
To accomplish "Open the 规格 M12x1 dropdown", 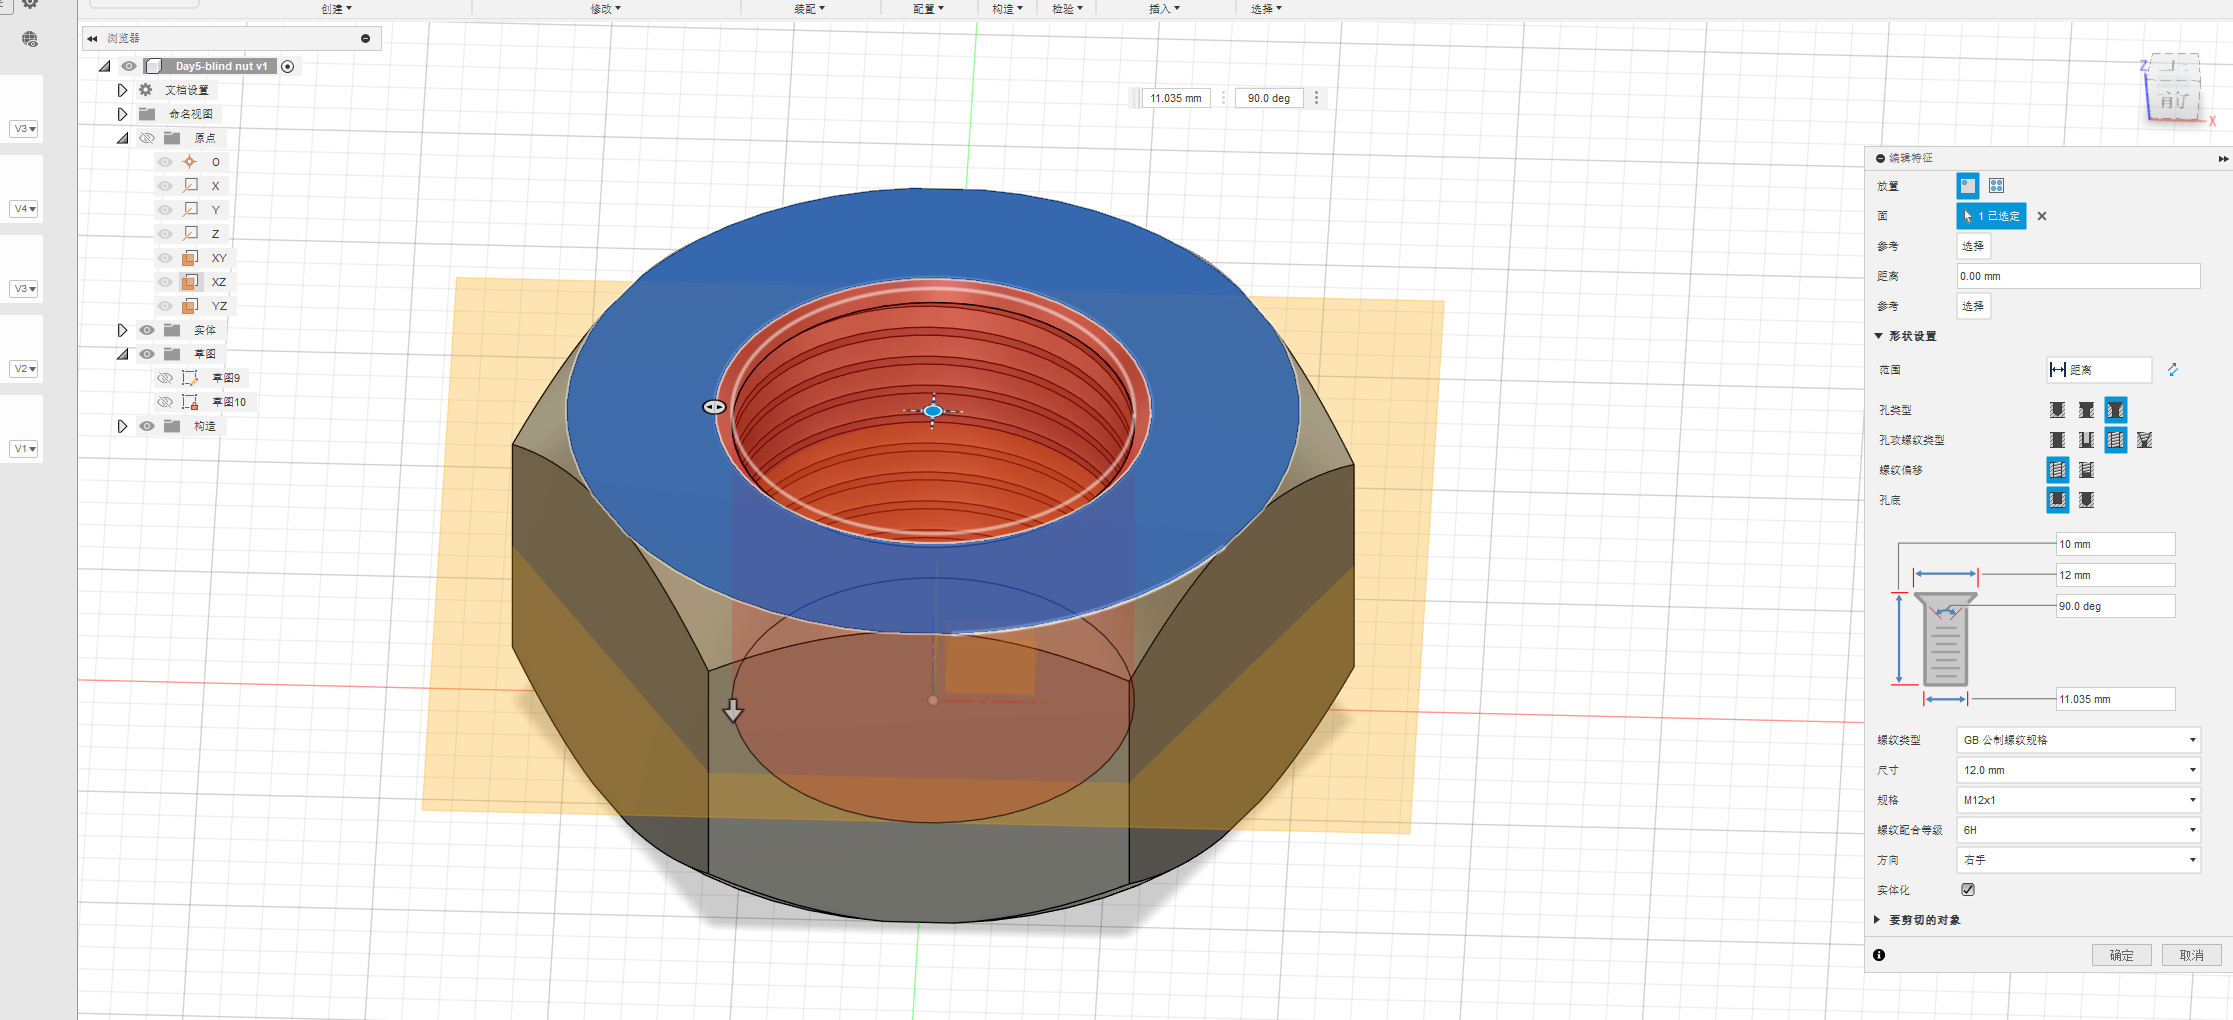I will pyautogui.click(x=2078, y=800).
